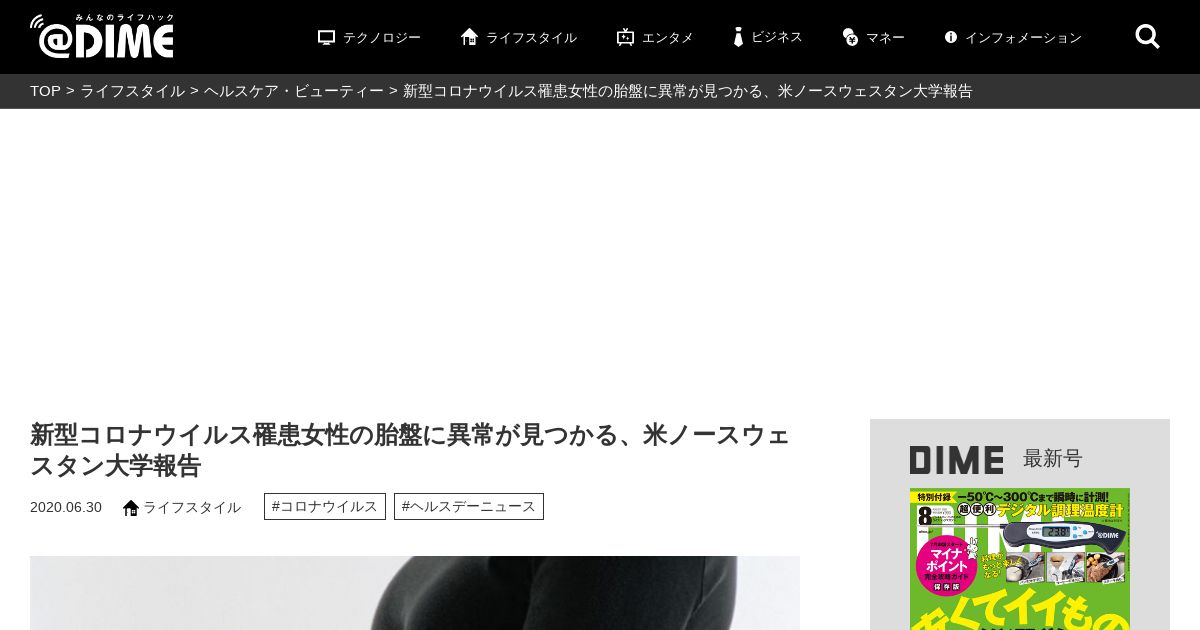Viewport: 1200px width, 630px height.
Task: Click the house icon under the article title
Action: (x=131, y=508)
